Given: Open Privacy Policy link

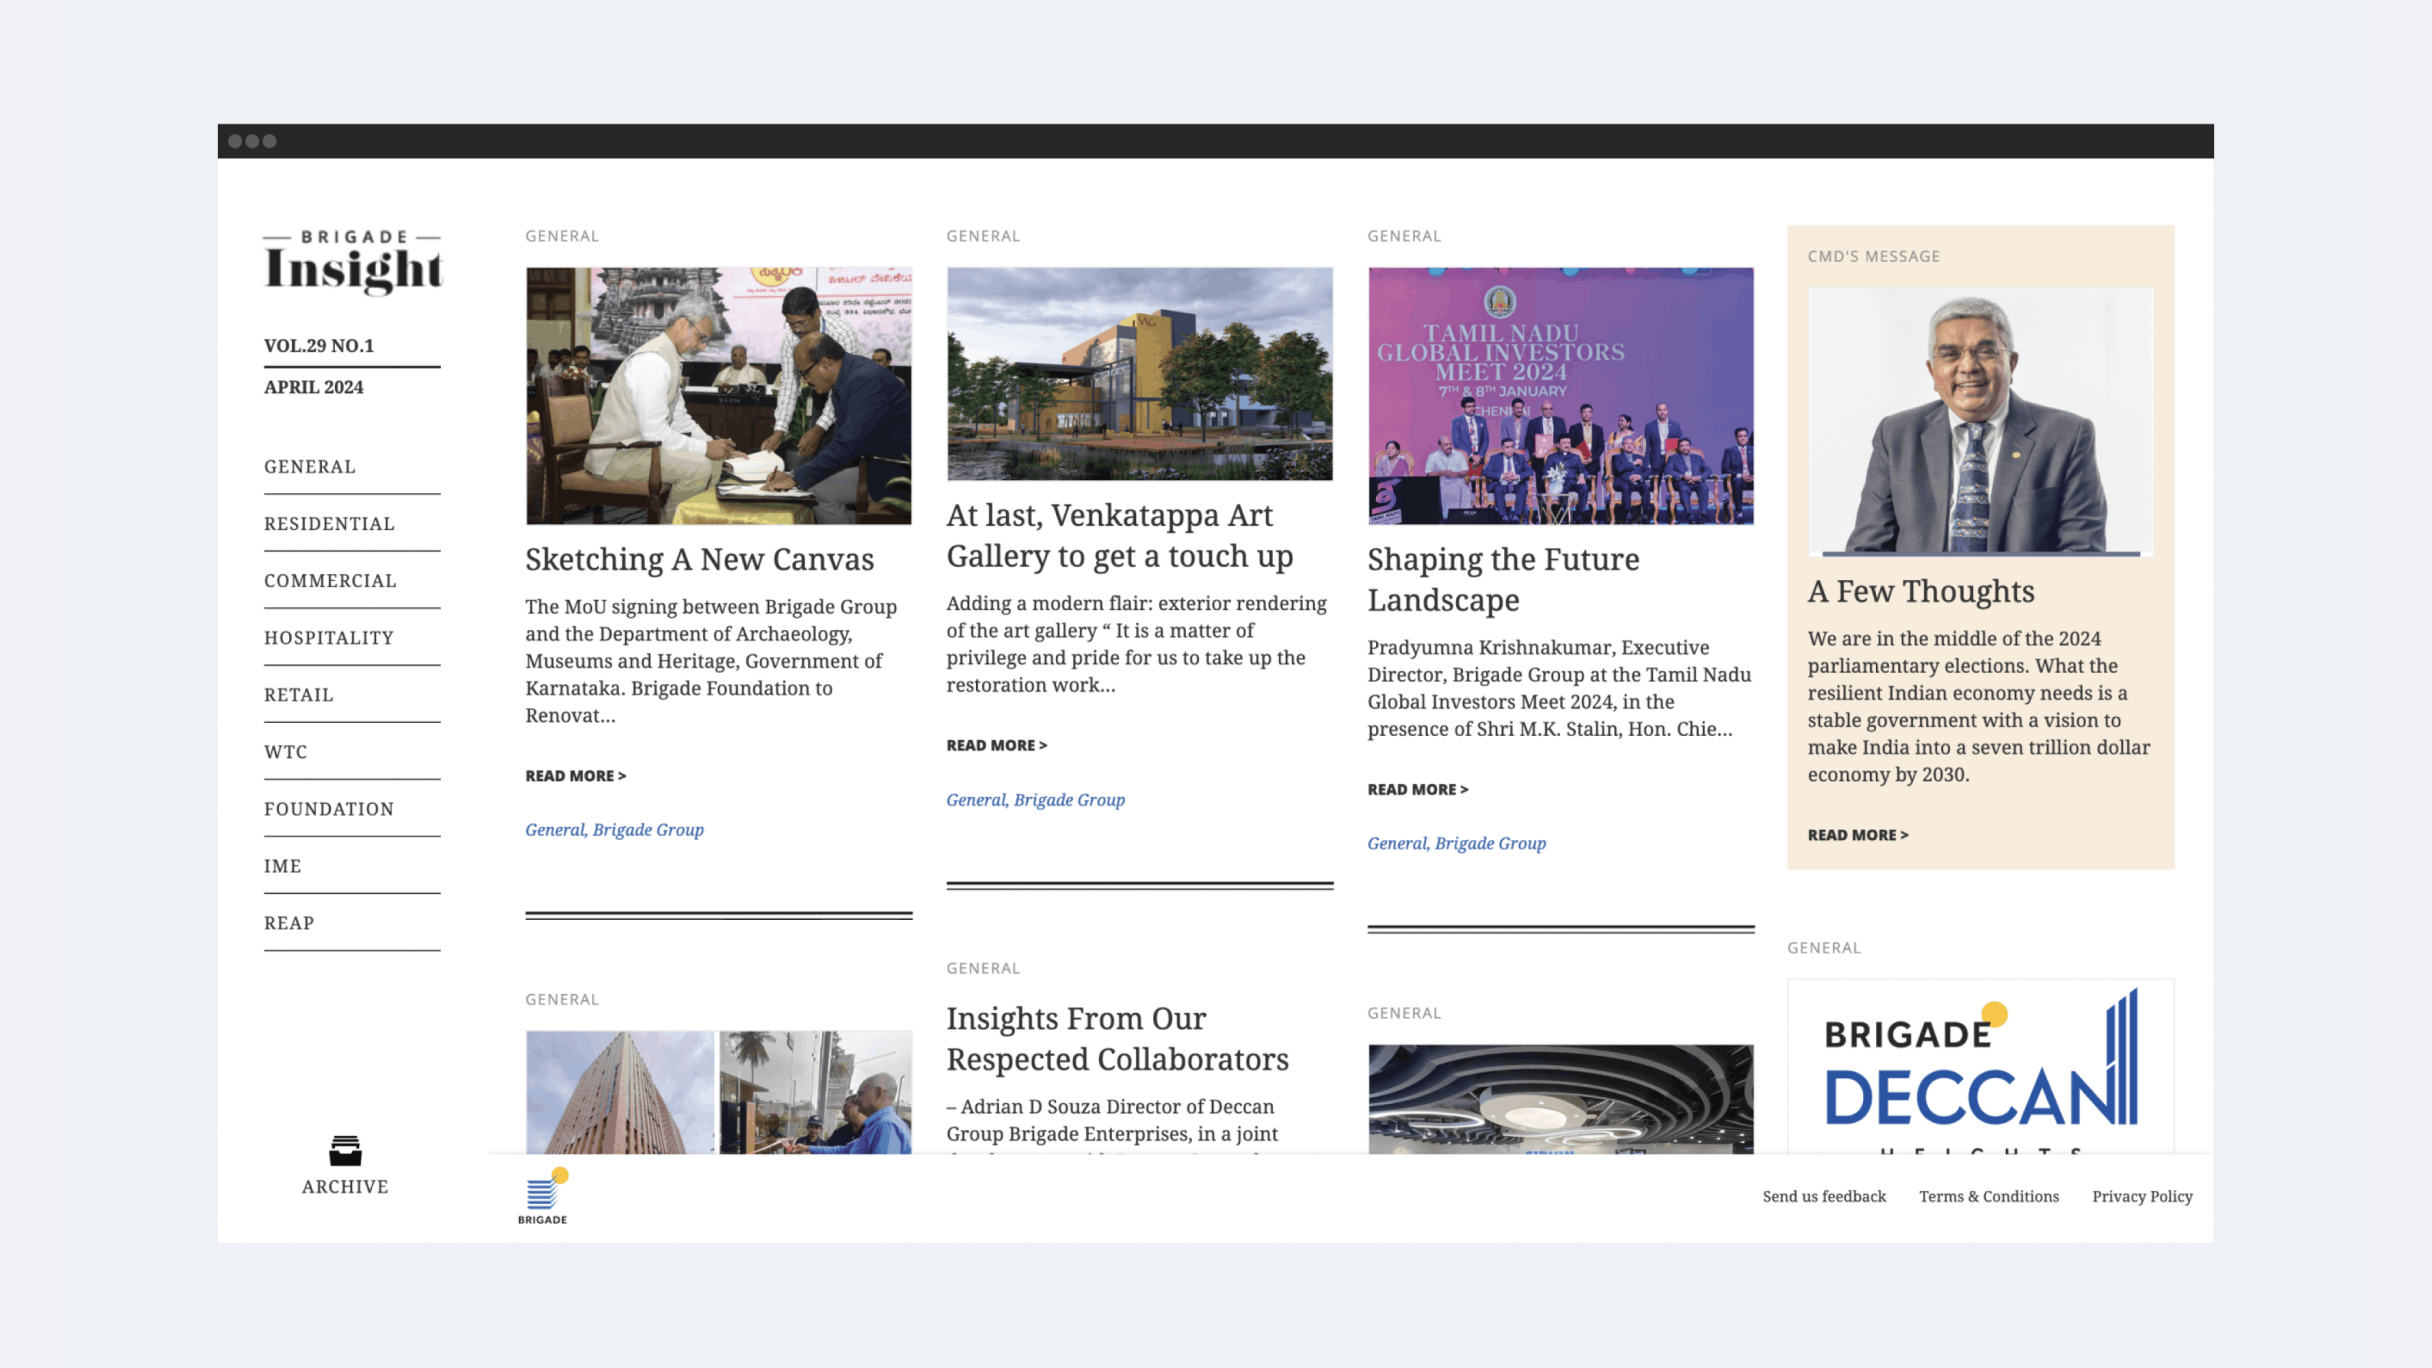Looking at the screenshot, I should coord(2142,1196).
